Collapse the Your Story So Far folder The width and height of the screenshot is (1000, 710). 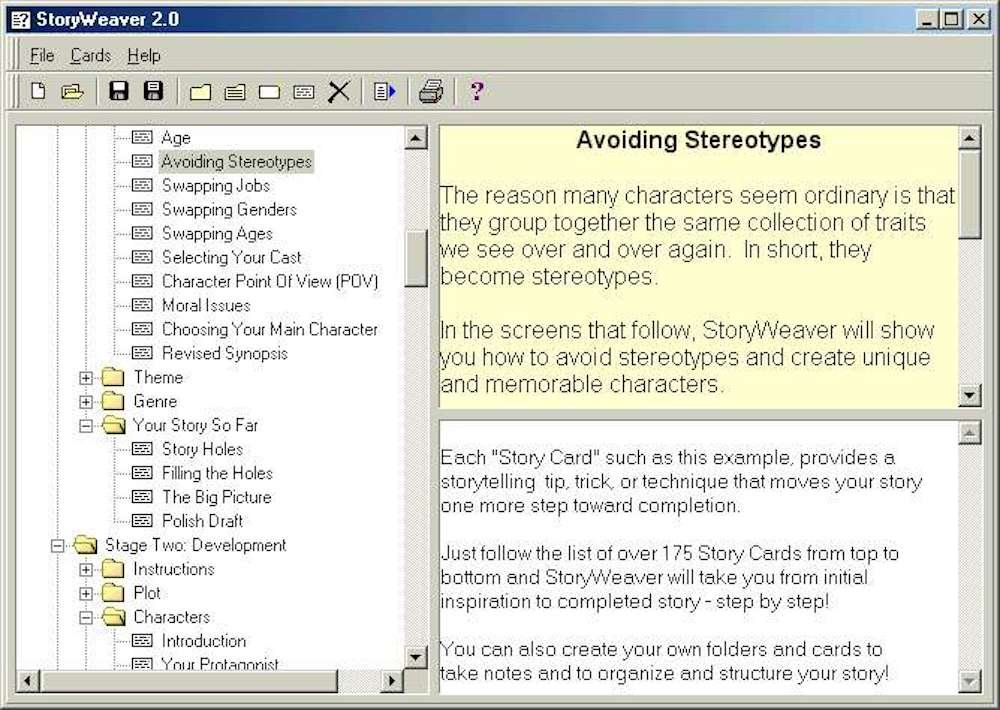tap(86, 426)
